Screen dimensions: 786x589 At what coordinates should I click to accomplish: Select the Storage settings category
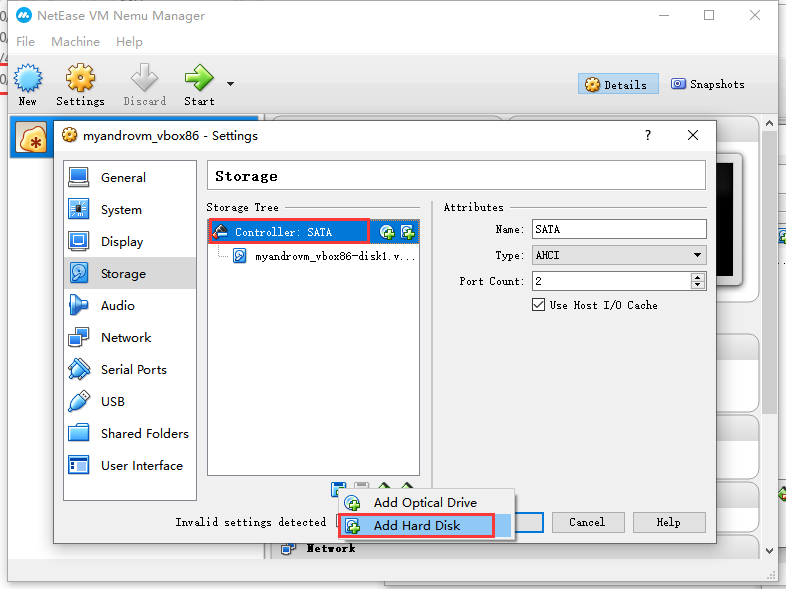(x=130, y=273)
